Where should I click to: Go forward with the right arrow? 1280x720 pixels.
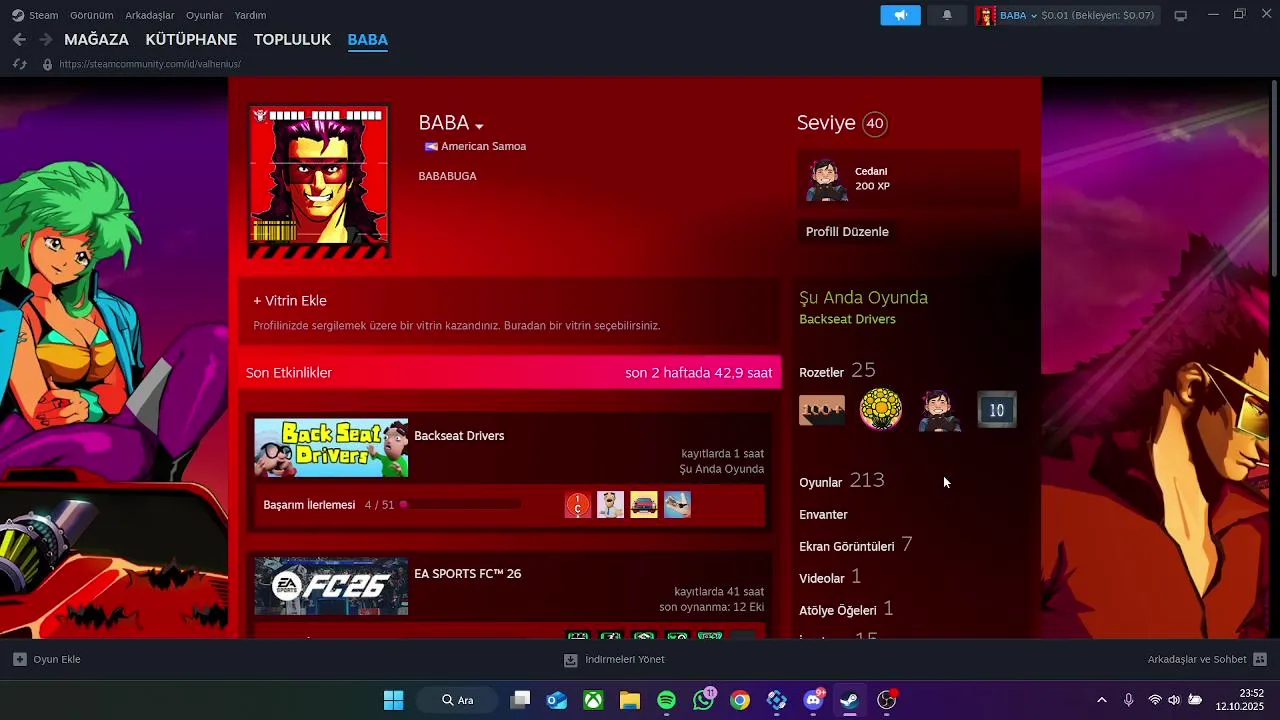coord(45,39)
